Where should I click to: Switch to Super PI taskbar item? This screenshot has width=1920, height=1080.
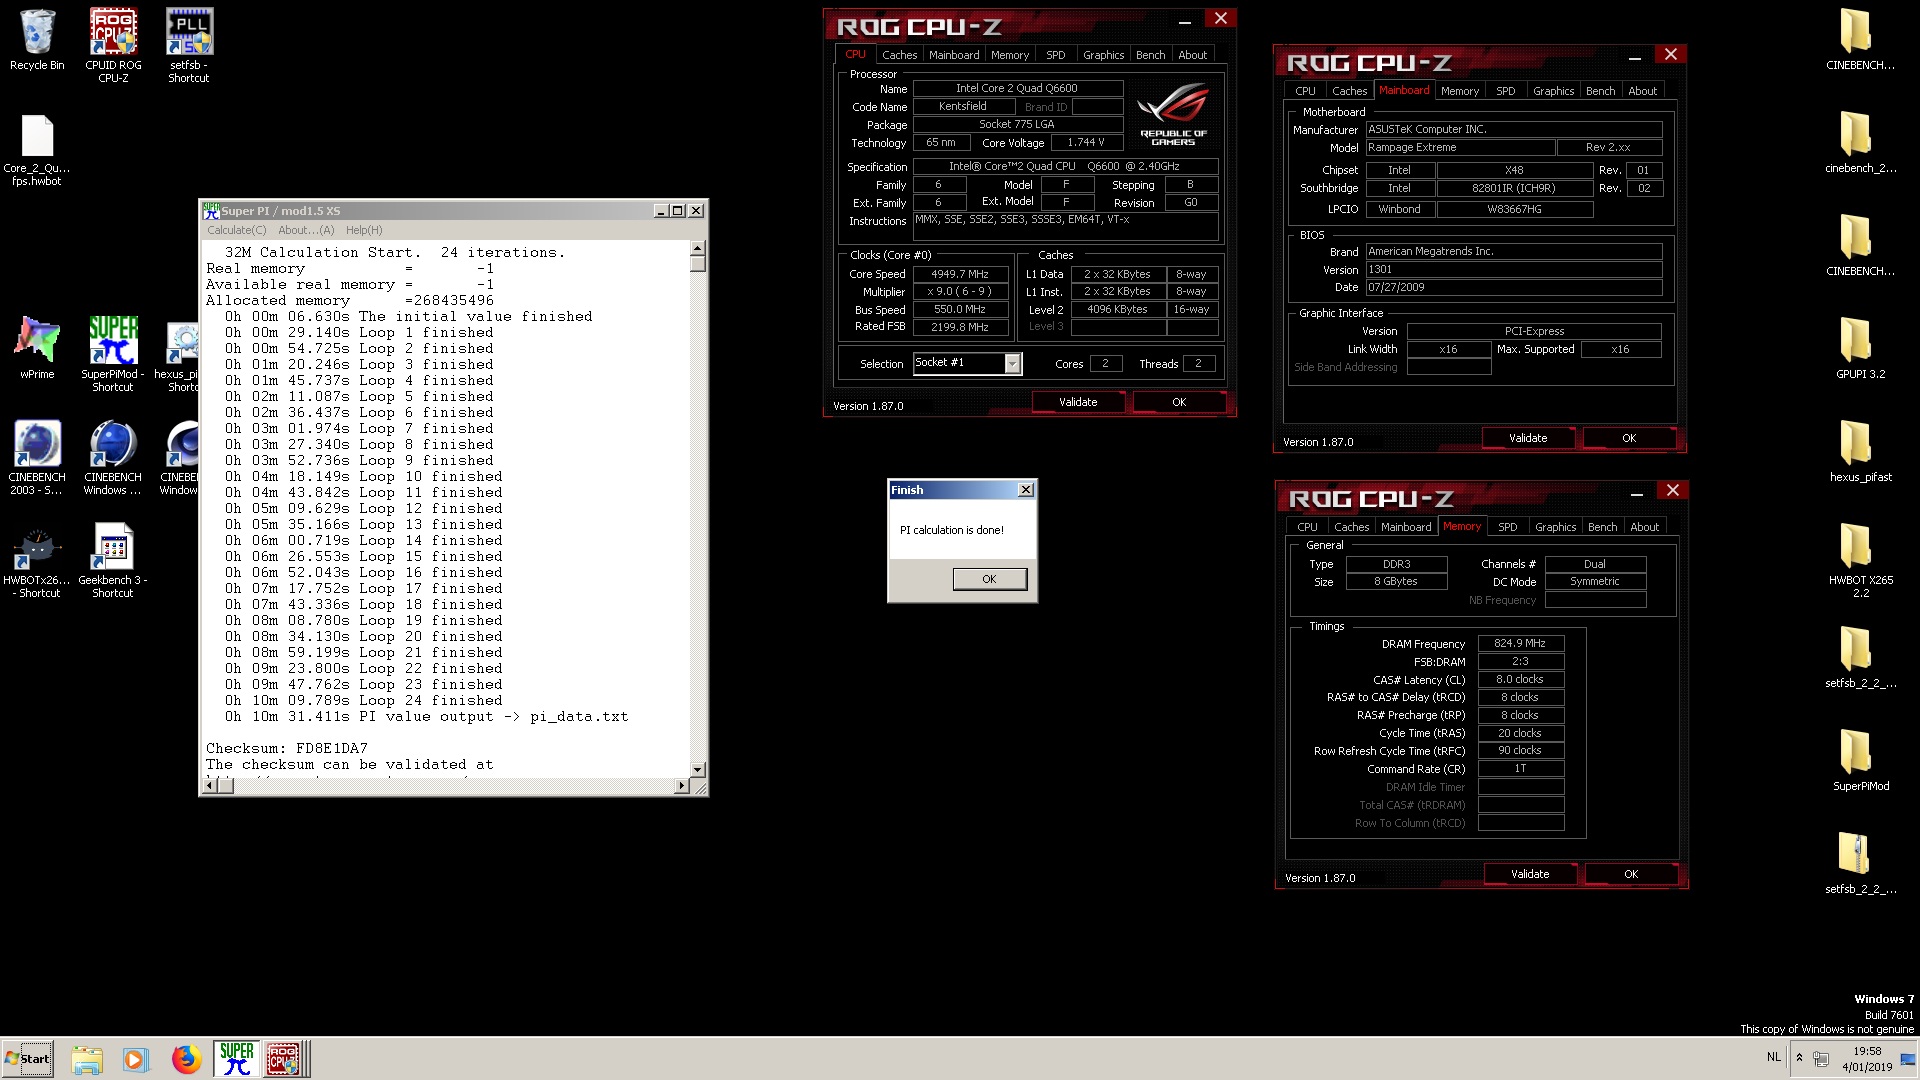click(x=237, y=1059)
